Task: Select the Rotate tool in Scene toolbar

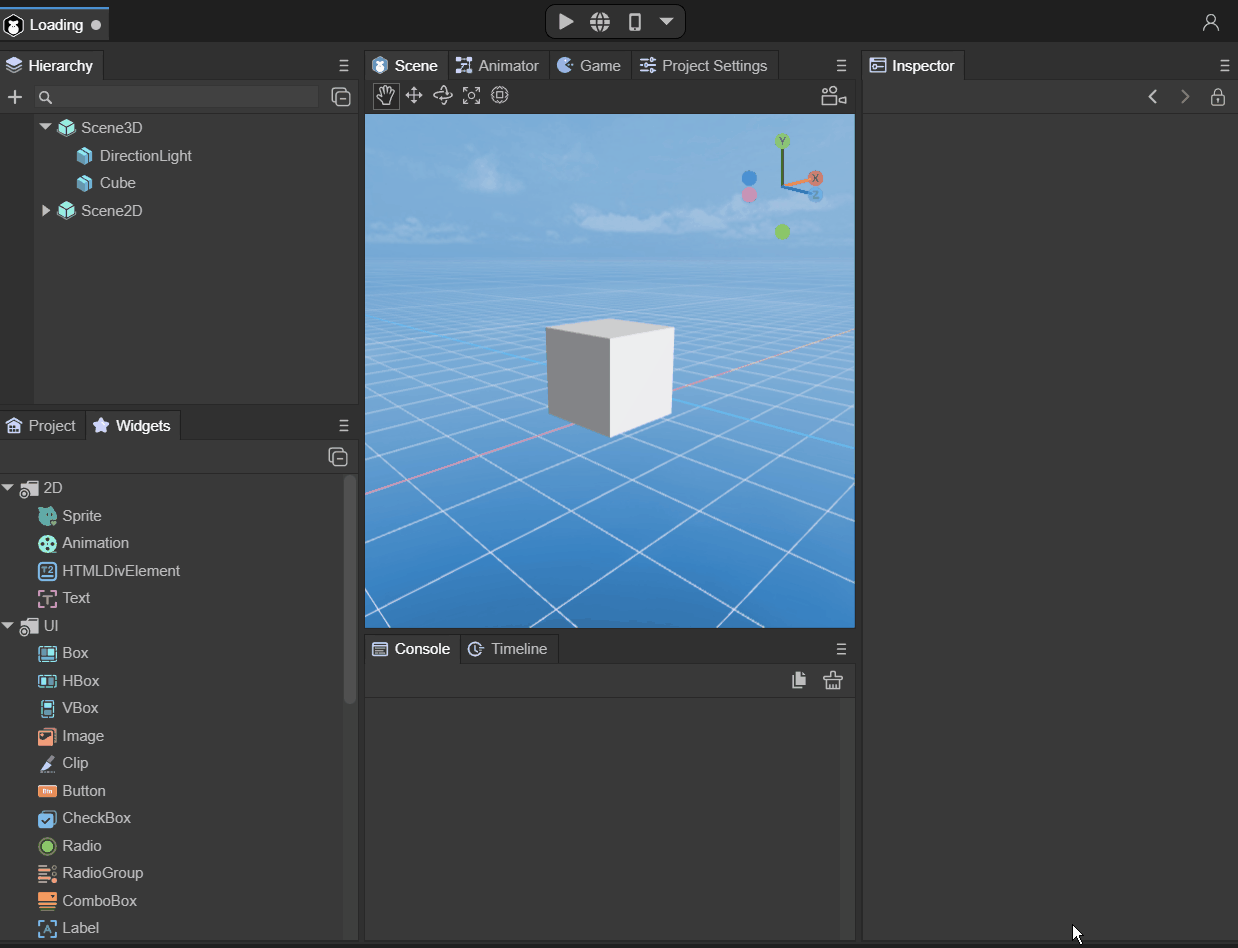Action: coord(443,96)
